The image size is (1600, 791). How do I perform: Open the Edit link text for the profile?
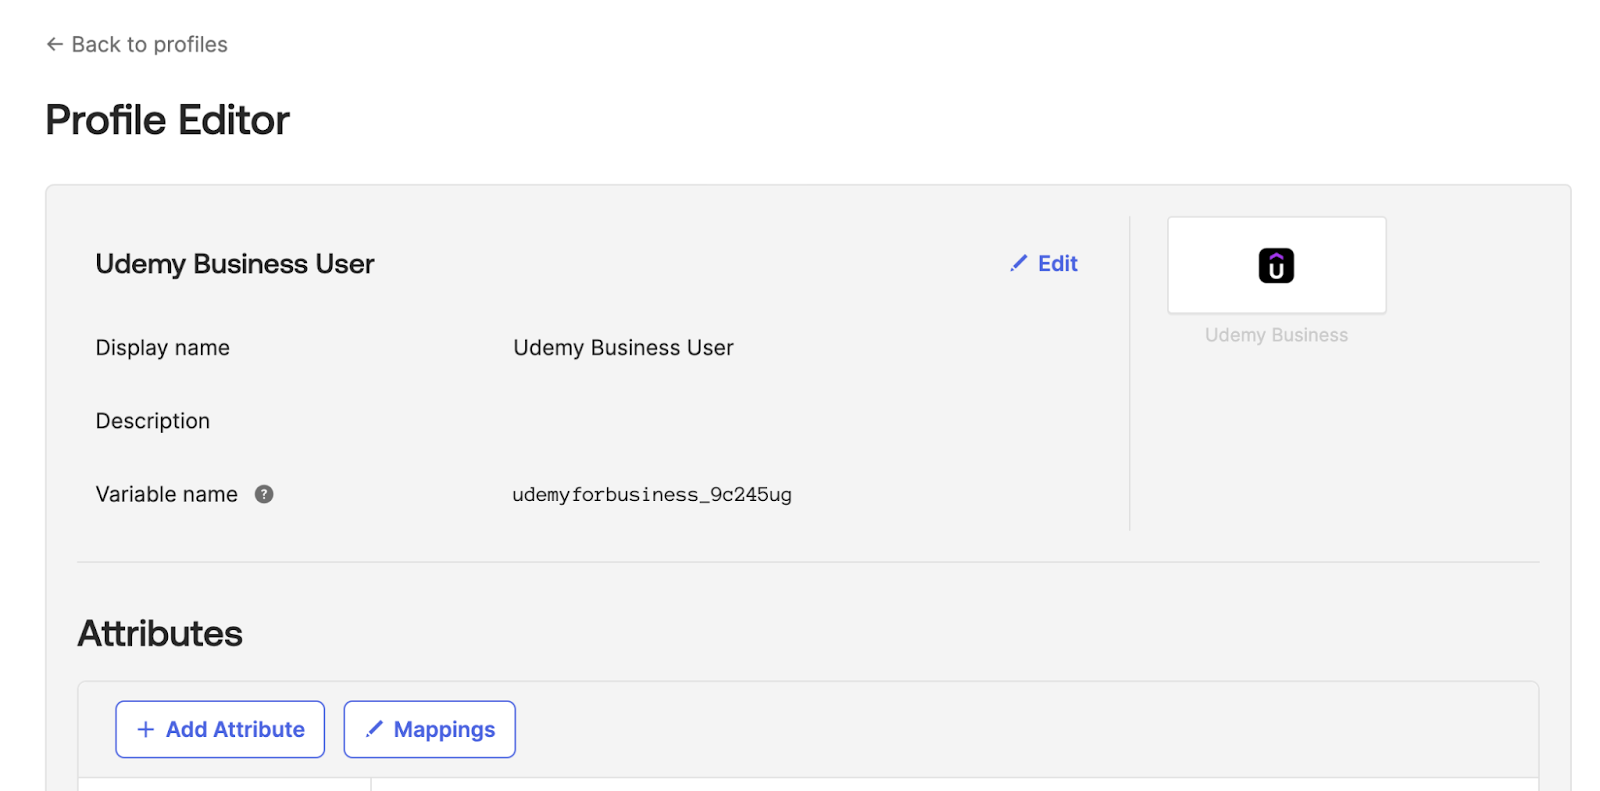1057,263
